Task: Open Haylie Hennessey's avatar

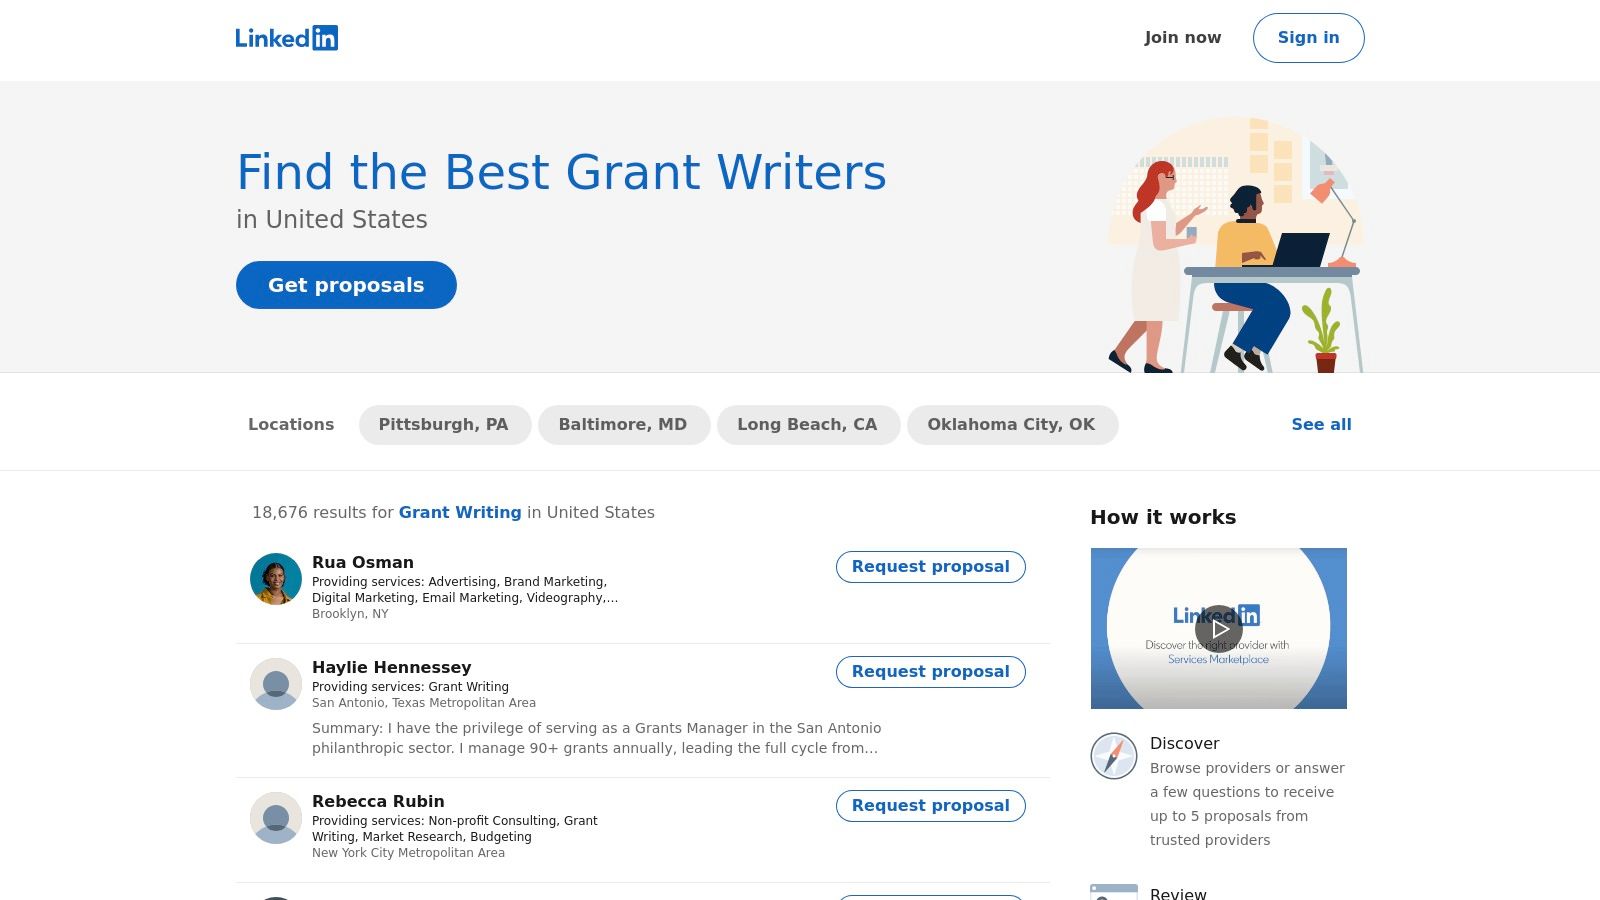Action: (x=276, y=684)
